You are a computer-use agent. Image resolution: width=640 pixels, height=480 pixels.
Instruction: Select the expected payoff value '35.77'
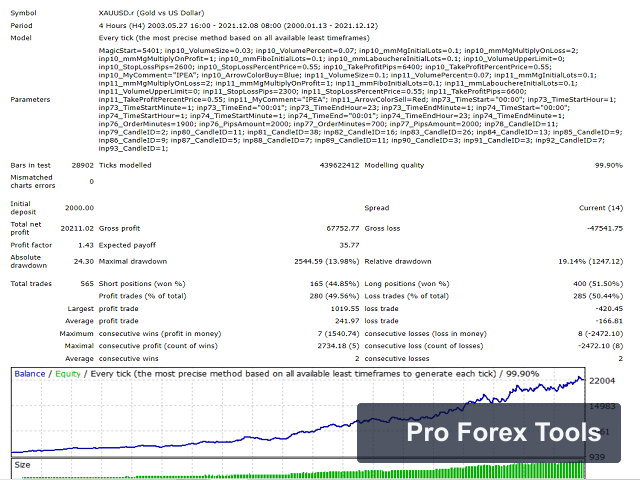[x=349, y=245]
